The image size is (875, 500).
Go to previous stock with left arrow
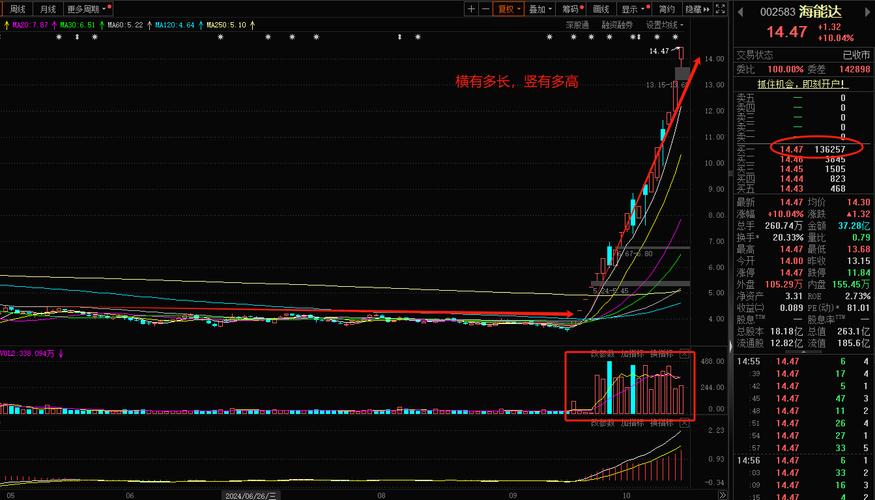740,13
